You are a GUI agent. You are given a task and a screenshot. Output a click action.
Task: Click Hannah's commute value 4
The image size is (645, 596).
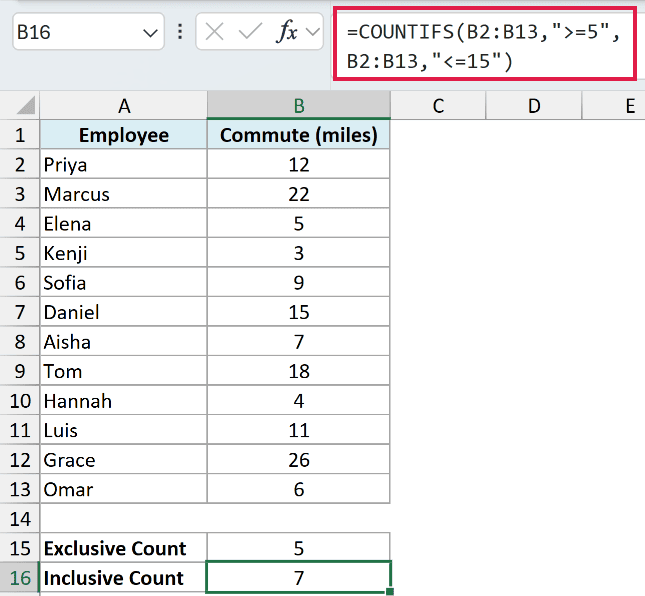(299, 401)
